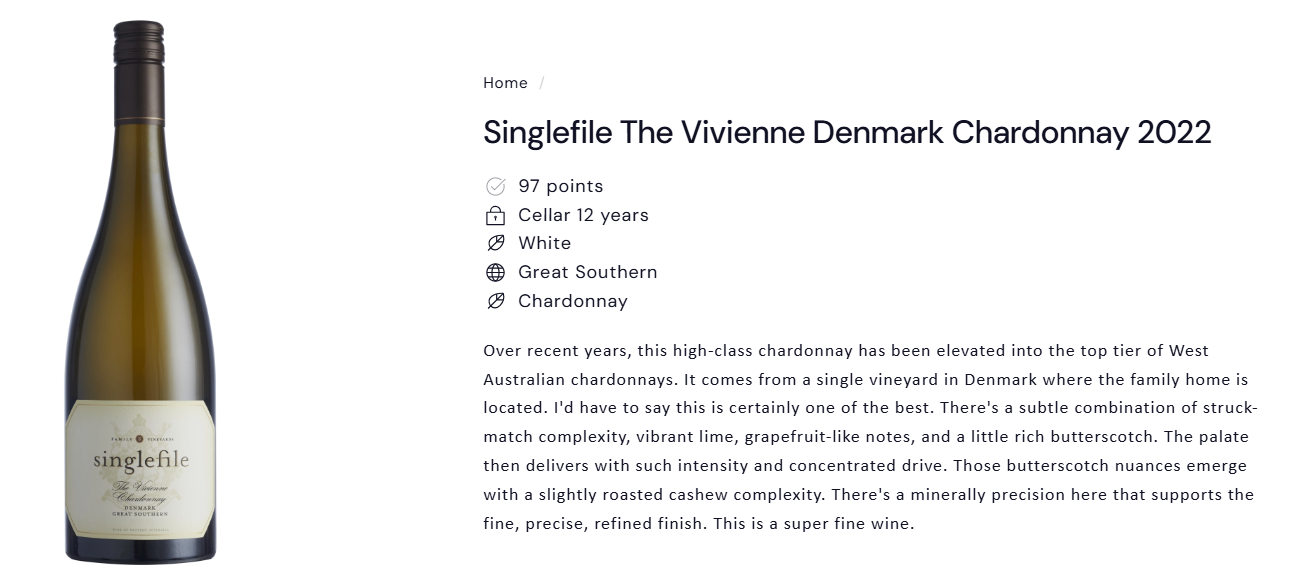Image resolution: width=1308 pixels, height=585 pixels.
Task: Click the White wine type label
Action: click(x=544, y=243)
